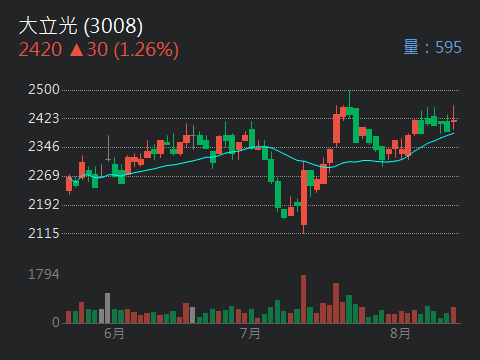The width and height of the screenshot is (480, 360).
Task: Click the 2192 price axis label
Action: (x=44, y=204)
